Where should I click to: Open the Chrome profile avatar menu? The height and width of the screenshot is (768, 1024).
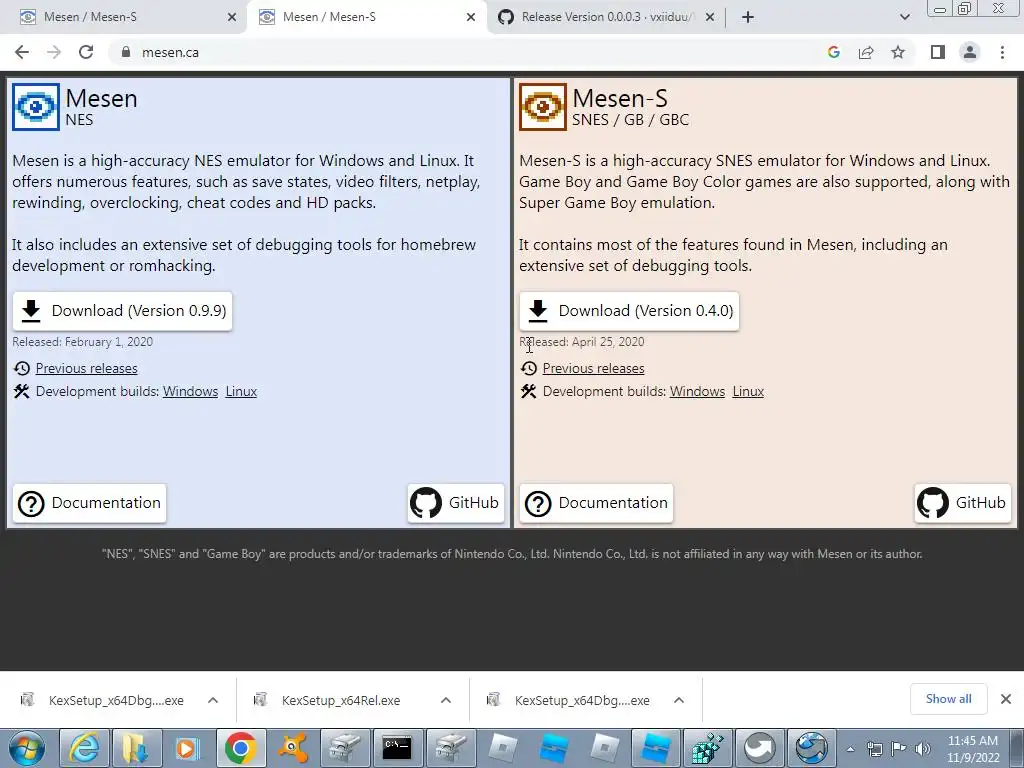(x=970, y=52)
